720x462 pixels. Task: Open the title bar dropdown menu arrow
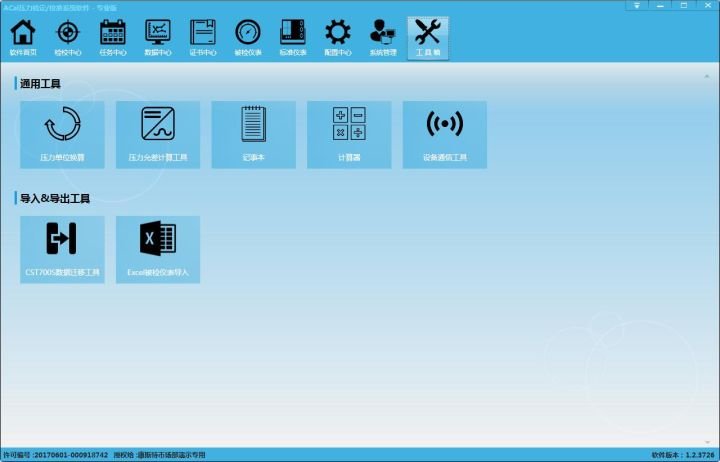click(637, 6)
